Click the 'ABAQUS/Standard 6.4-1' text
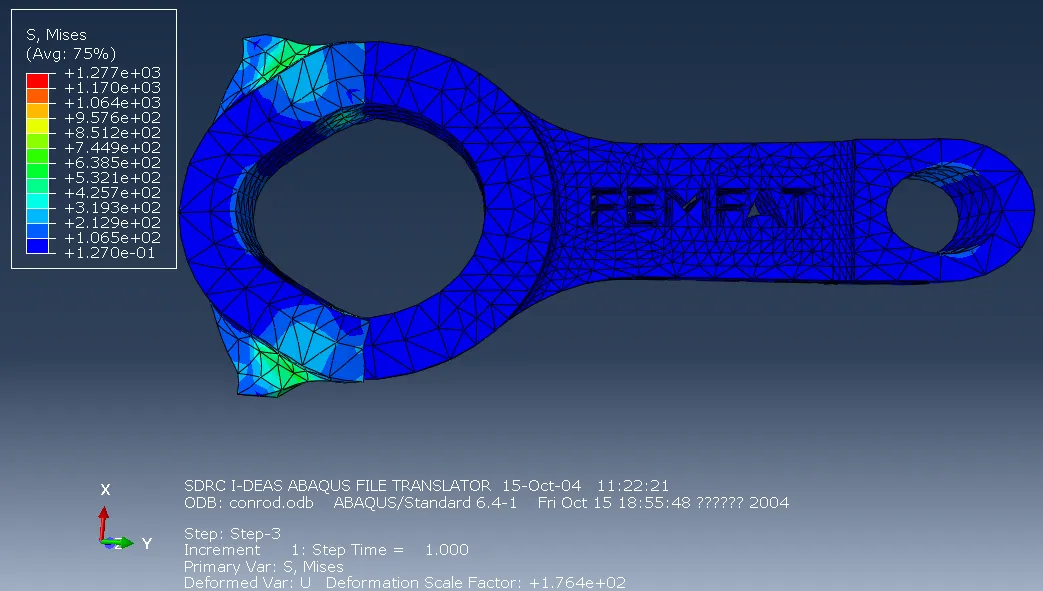This screenshot has width=1043, height=591. click(x=425, y=502)
